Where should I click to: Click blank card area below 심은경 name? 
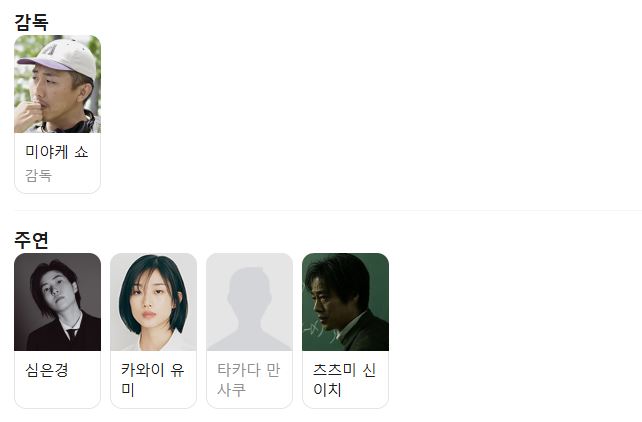(x=57, y=393)
